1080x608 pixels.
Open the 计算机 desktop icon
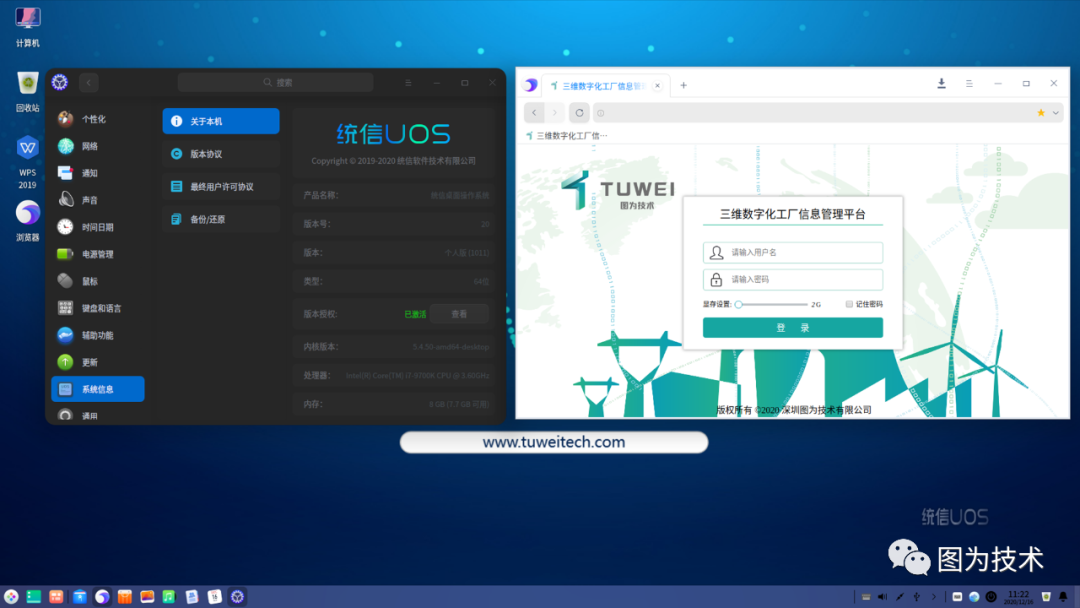tap(28, 28)
